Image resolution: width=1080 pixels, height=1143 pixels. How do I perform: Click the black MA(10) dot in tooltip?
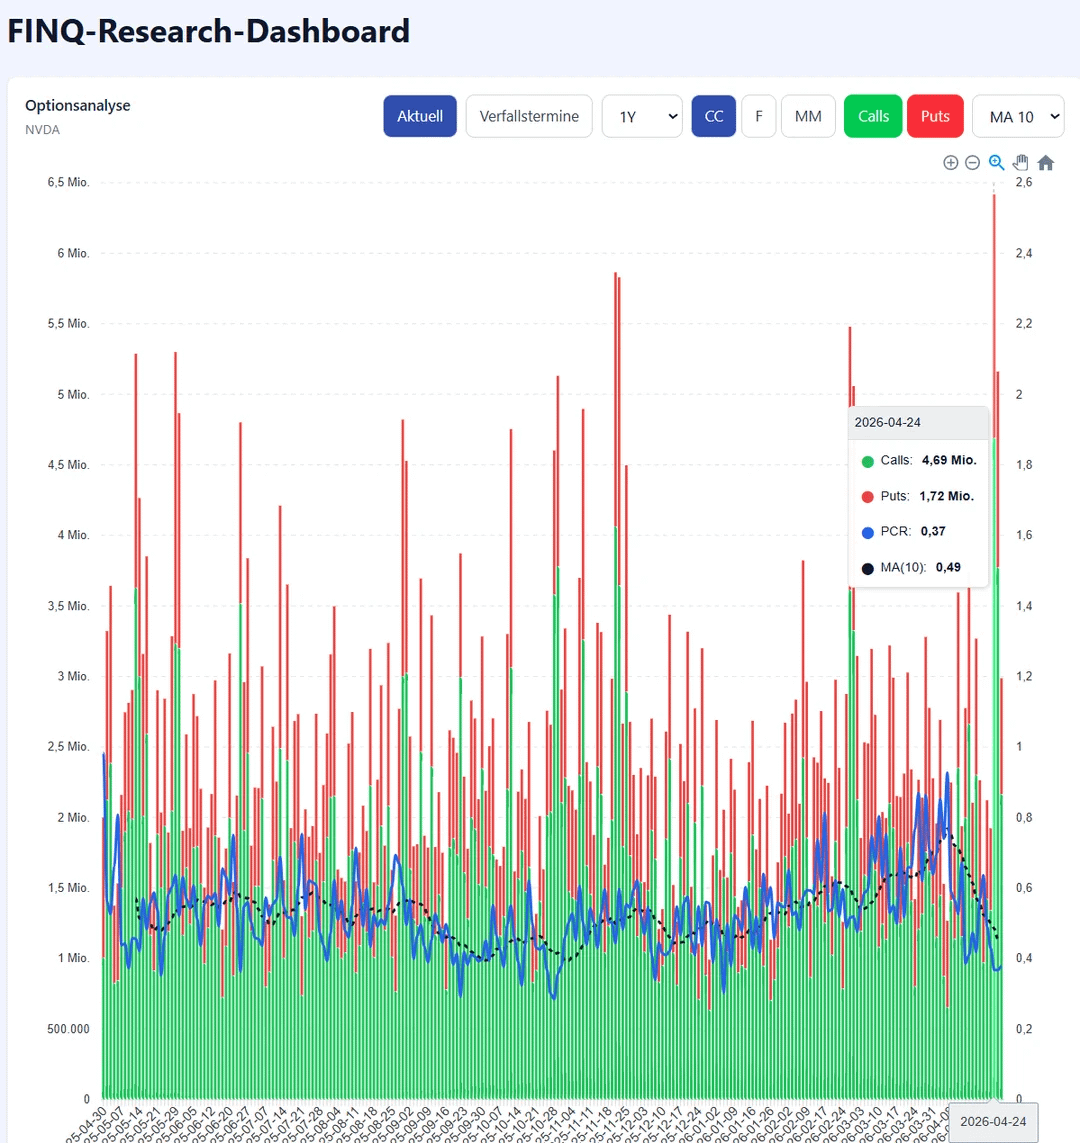[x=867, y=568]
